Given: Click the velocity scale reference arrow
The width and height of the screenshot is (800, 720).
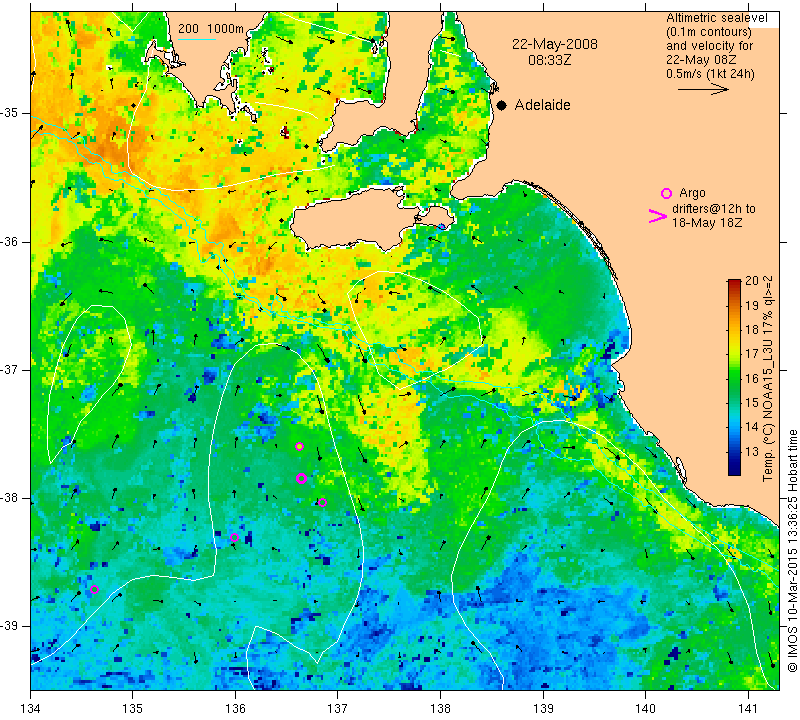Looking at the screenshot, I should pyautogui.click(x=704, y=89).
